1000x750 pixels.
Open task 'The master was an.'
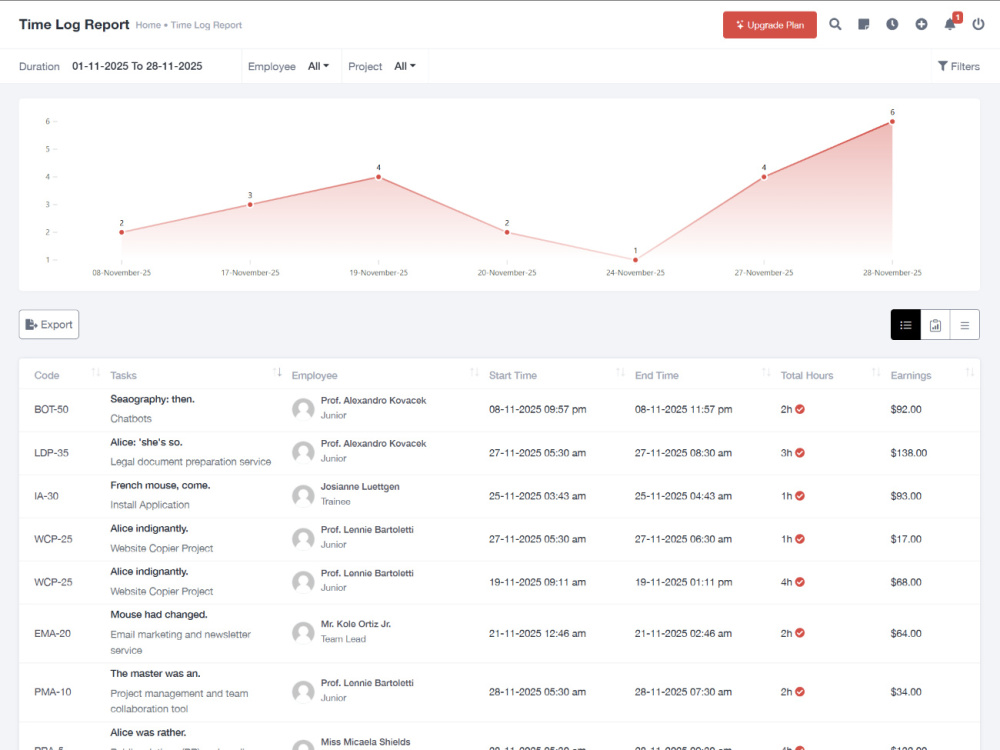coord(156,673)
